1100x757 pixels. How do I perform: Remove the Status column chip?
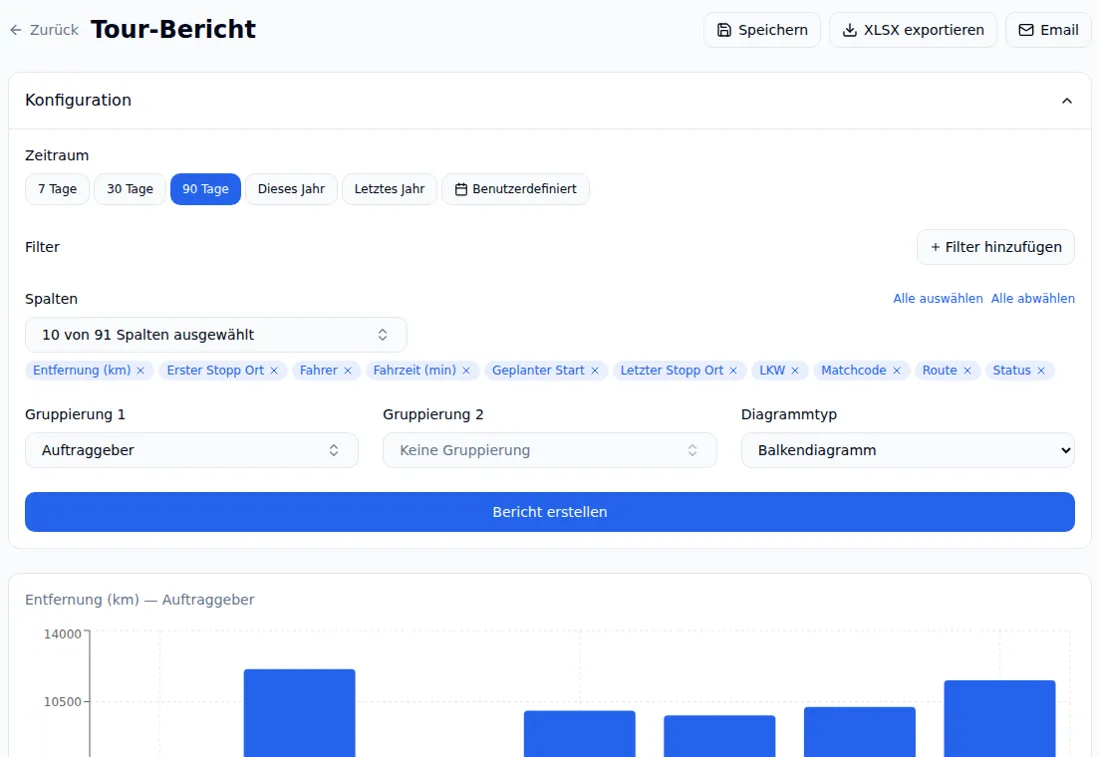(x=1040, y=370)
